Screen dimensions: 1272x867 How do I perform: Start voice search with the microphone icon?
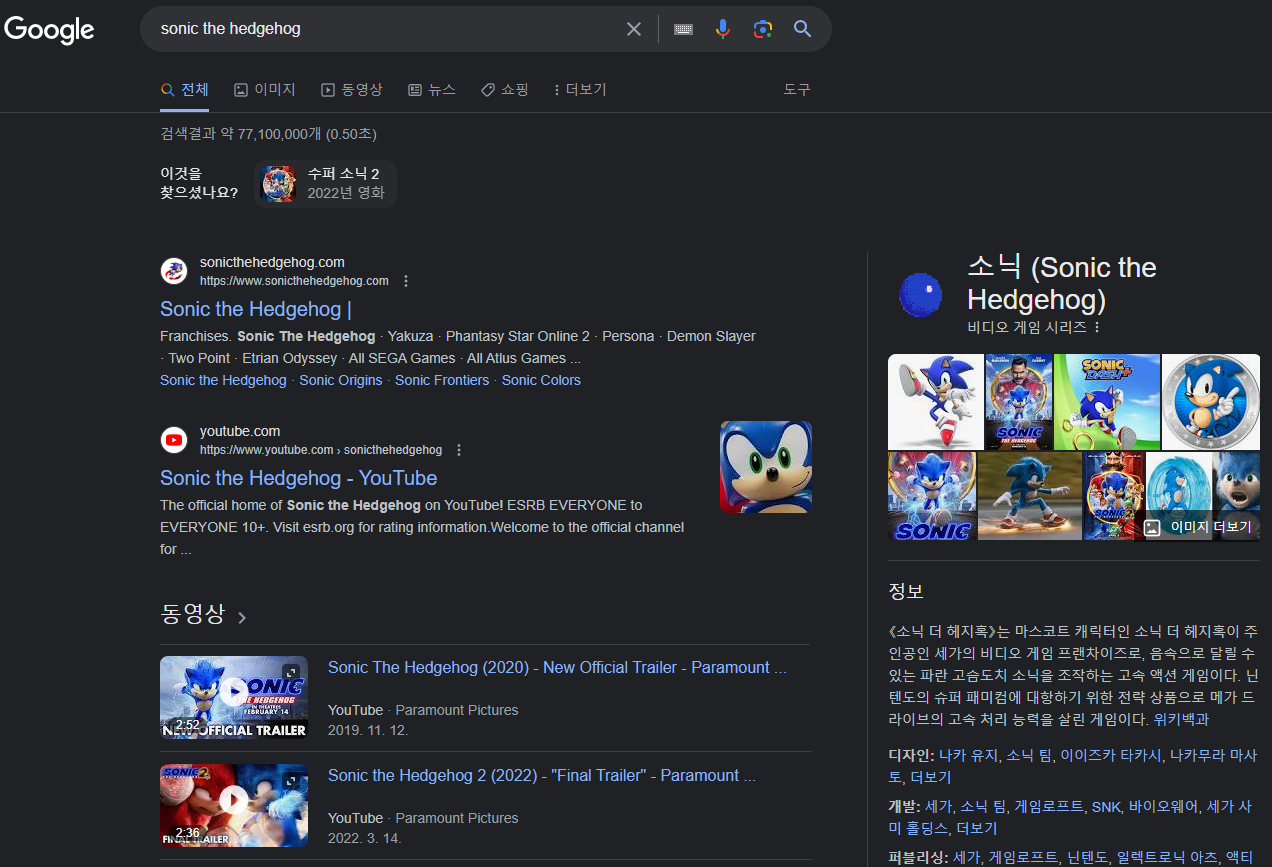click(x=723, y=29)
